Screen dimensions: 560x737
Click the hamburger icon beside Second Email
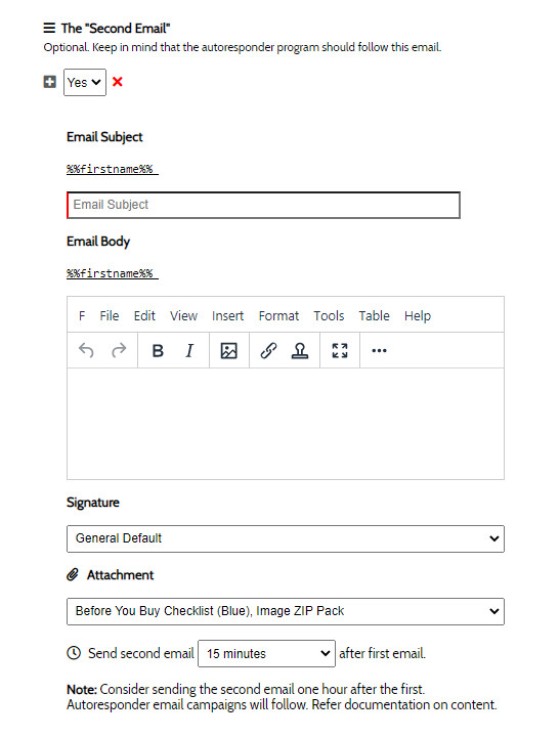(49, 28)
